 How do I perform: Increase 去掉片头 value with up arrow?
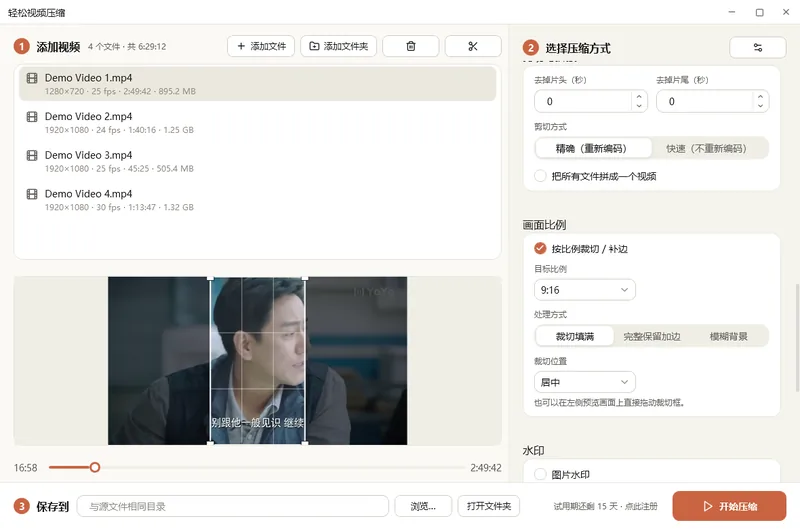pos(639,96)
